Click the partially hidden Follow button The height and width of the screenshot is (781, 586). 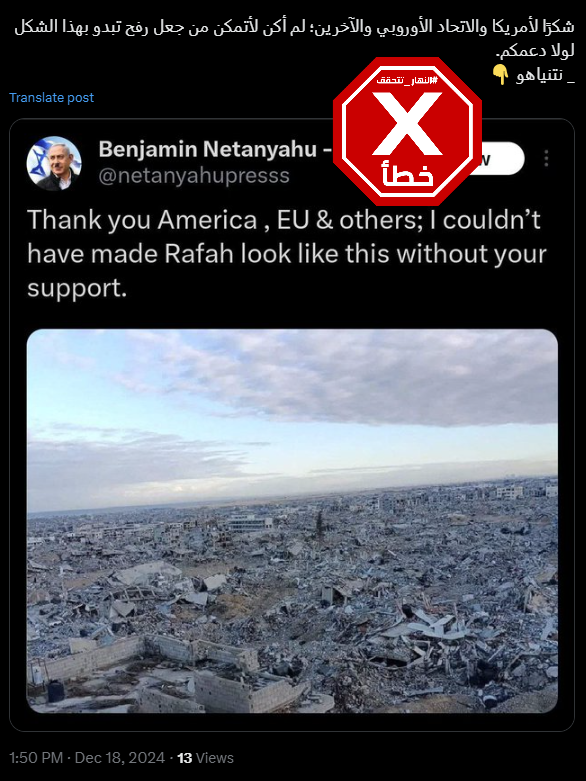500,158
